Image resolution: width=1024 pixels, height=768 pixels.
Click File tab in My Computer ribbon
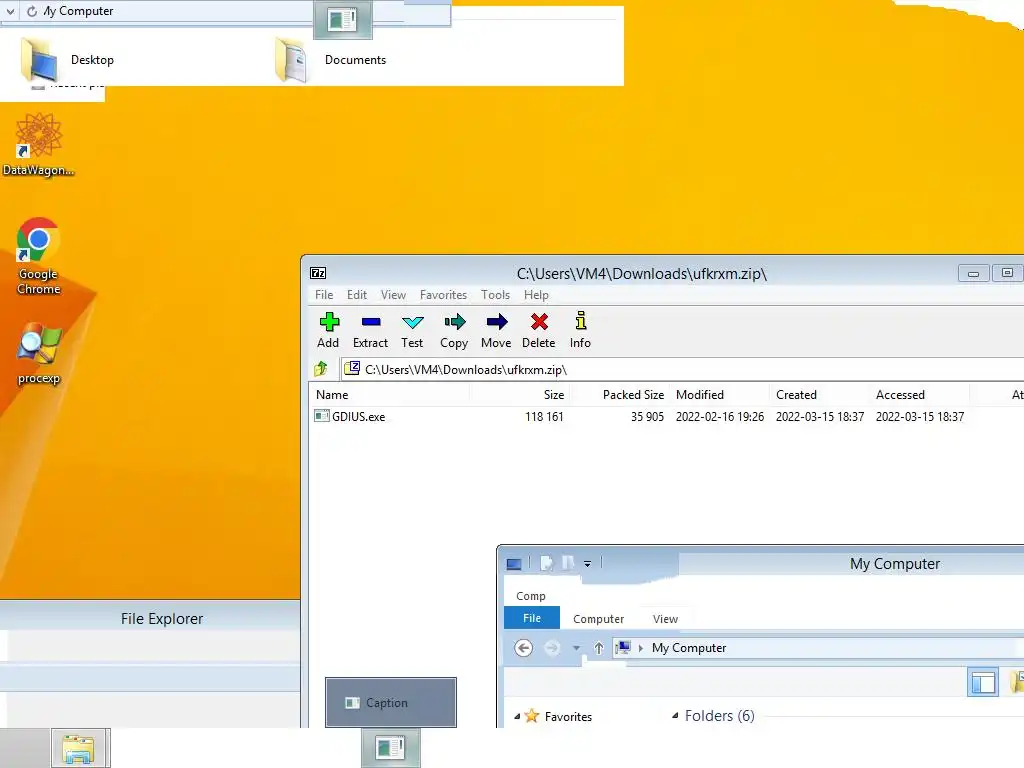532,618
